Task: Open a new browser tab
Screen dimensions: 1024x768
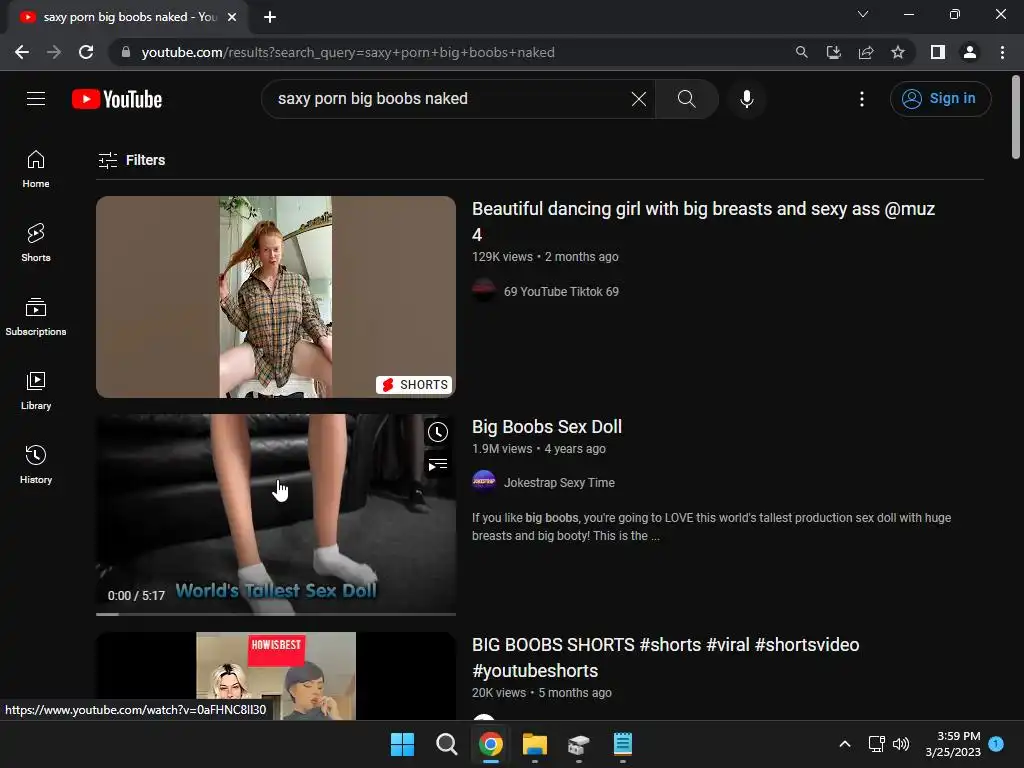Action: (270, 17)
